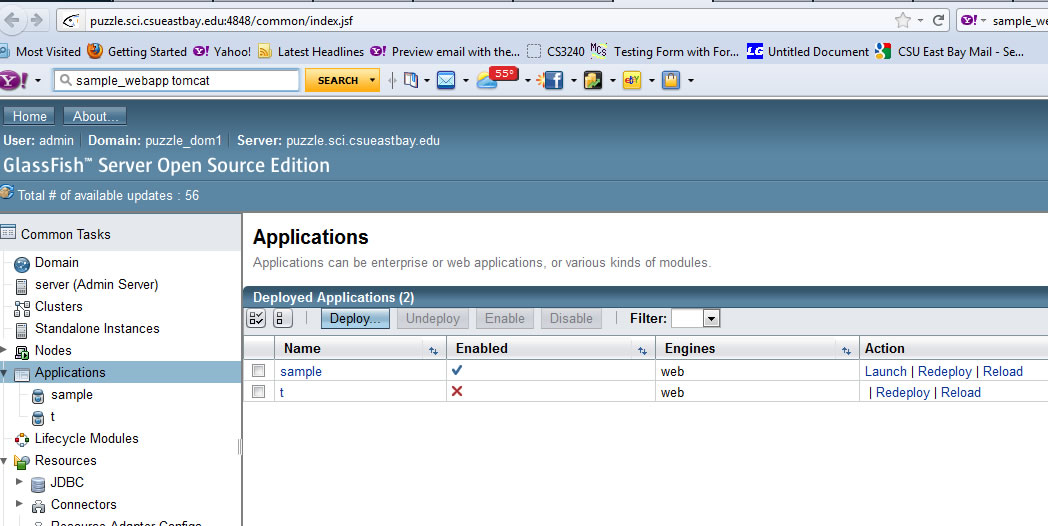Check the checkbox for sample application
Screen dimensions: 1048x526
(259, 371)
